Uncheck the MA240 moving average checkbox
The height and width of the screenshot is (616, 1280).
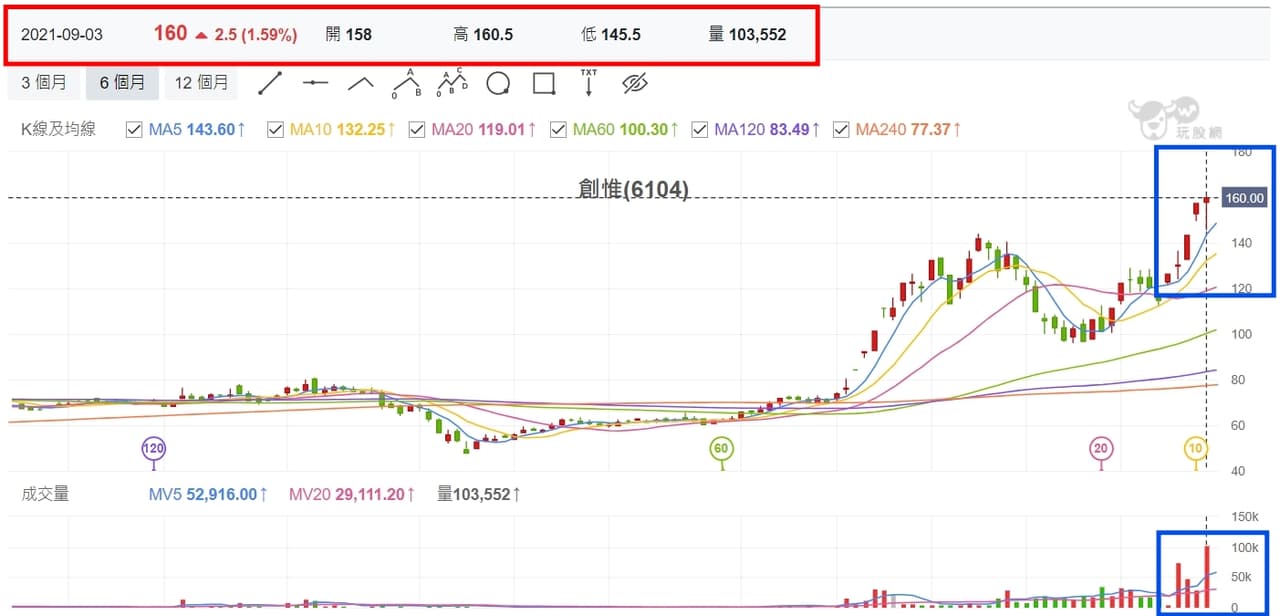tap(841, 130)
